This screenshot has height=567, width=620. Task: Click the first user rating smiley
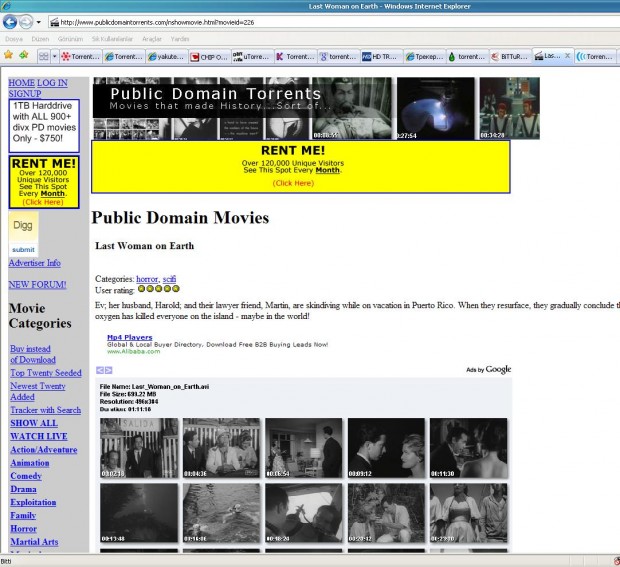pyautogui.click(x=142, y=289)
